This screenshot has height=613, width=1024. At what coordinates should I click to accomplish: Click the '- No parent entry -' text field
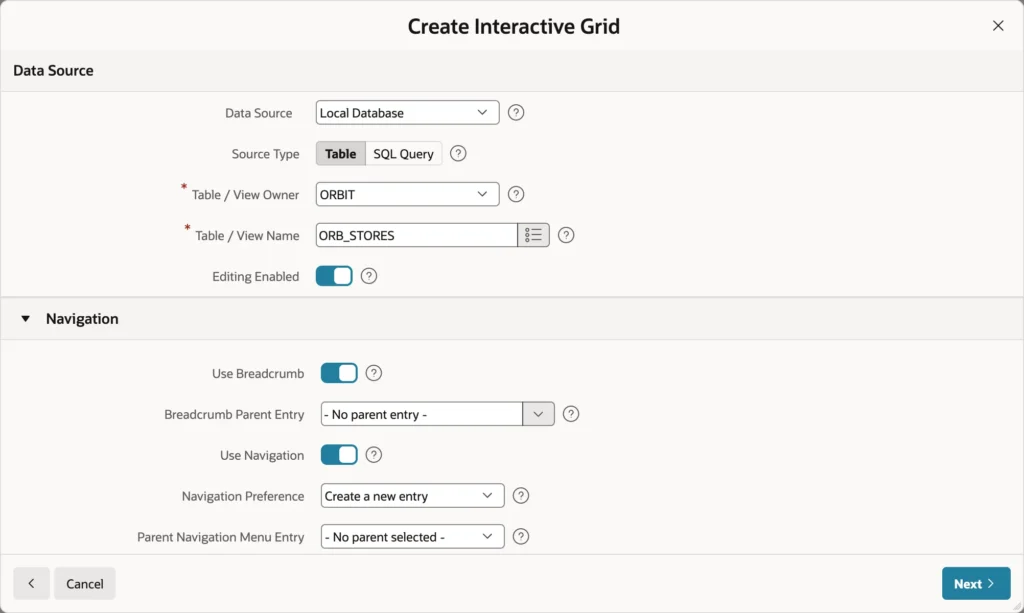pos(422,414)
